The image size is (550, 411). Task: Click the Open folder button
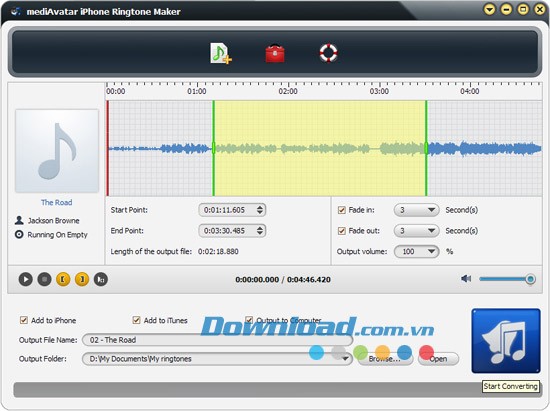[x=438, y=359]
